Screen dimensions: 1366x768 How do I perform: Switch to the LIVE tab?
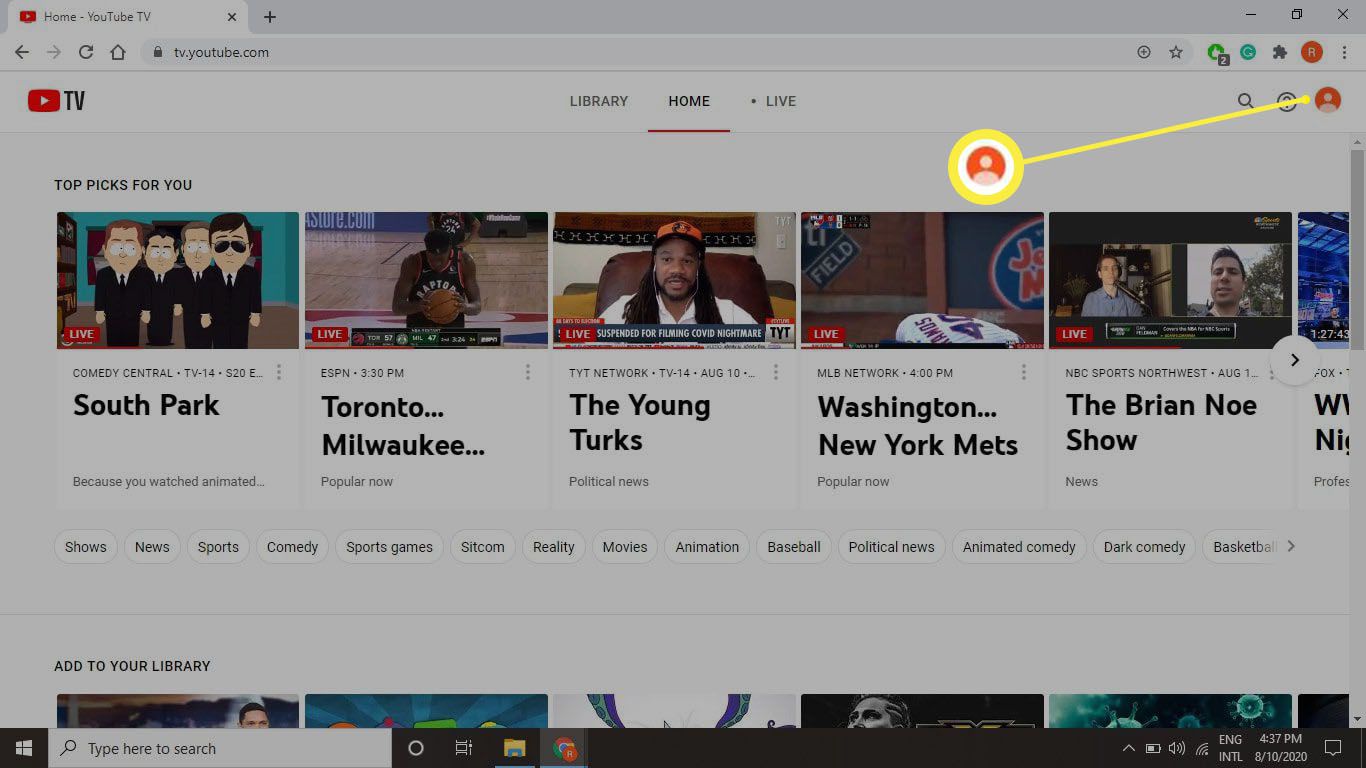774,101
